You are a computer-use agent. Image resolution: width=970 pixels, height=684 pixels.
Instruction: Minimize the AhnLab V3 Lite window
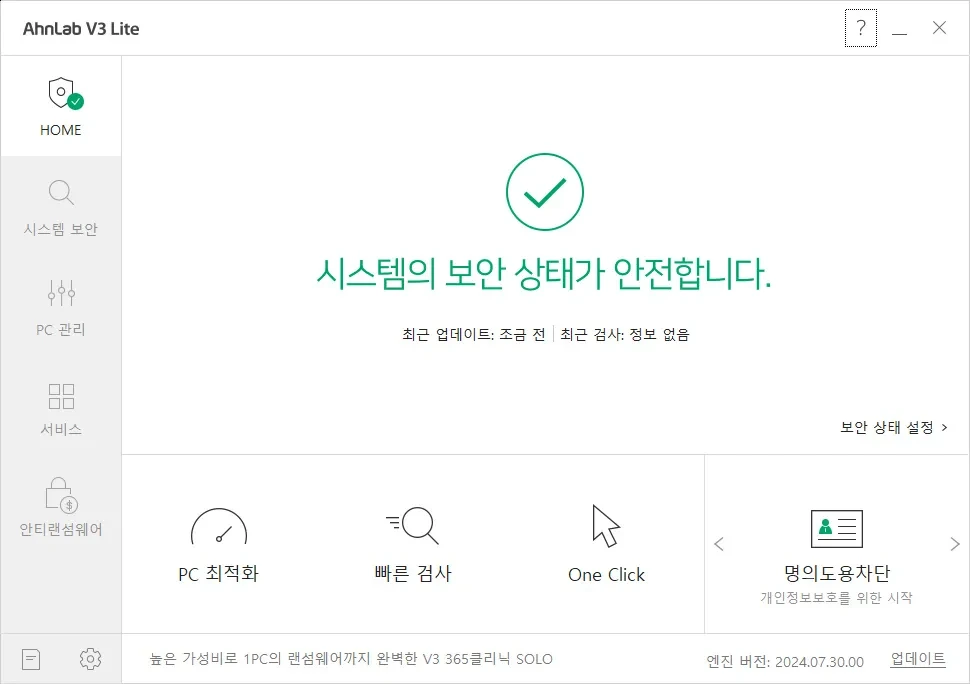pyautogui.click(x=899, y=28)
